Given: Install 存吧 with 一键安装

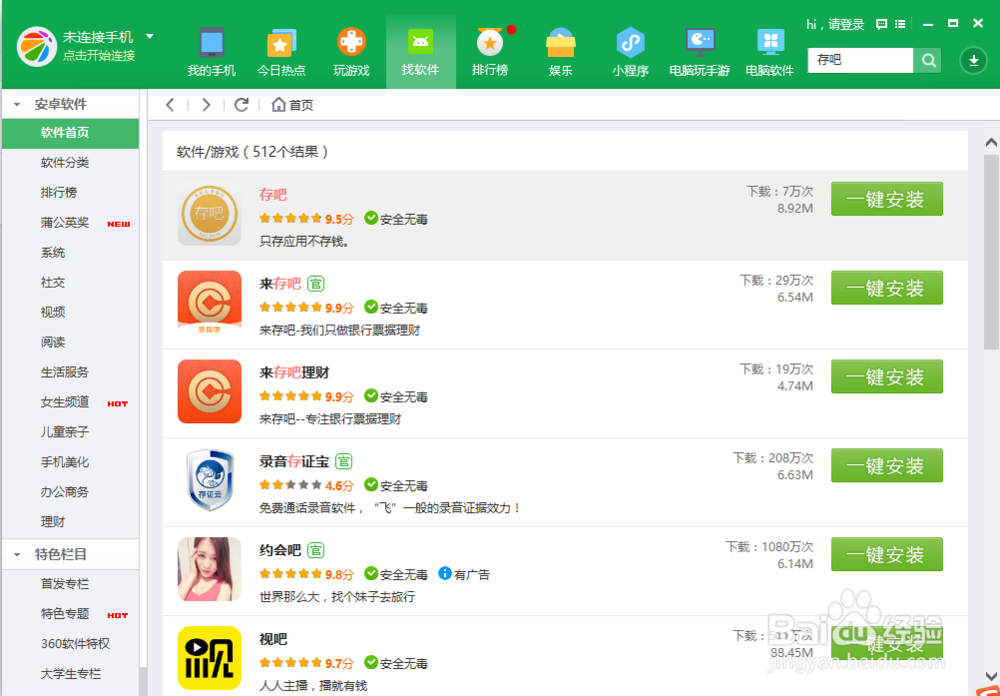Looking at the screenshot, I should (x=886, y=199).
